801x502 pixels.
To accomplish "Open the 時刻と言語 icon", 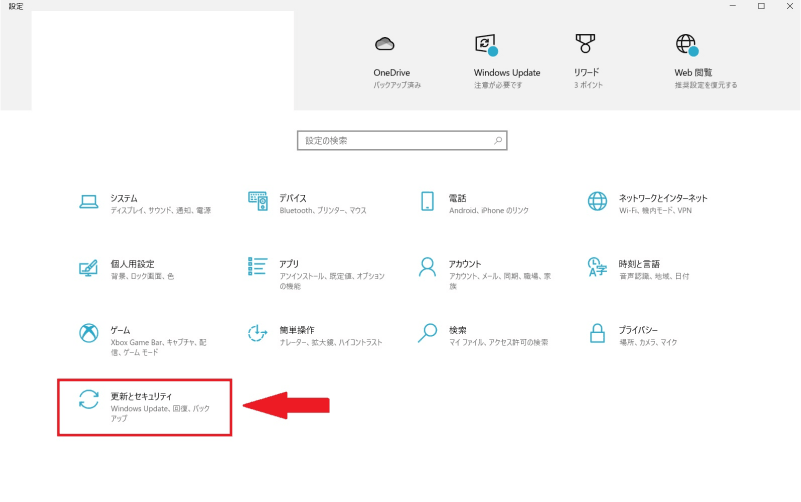I will (x=597, y=267).
